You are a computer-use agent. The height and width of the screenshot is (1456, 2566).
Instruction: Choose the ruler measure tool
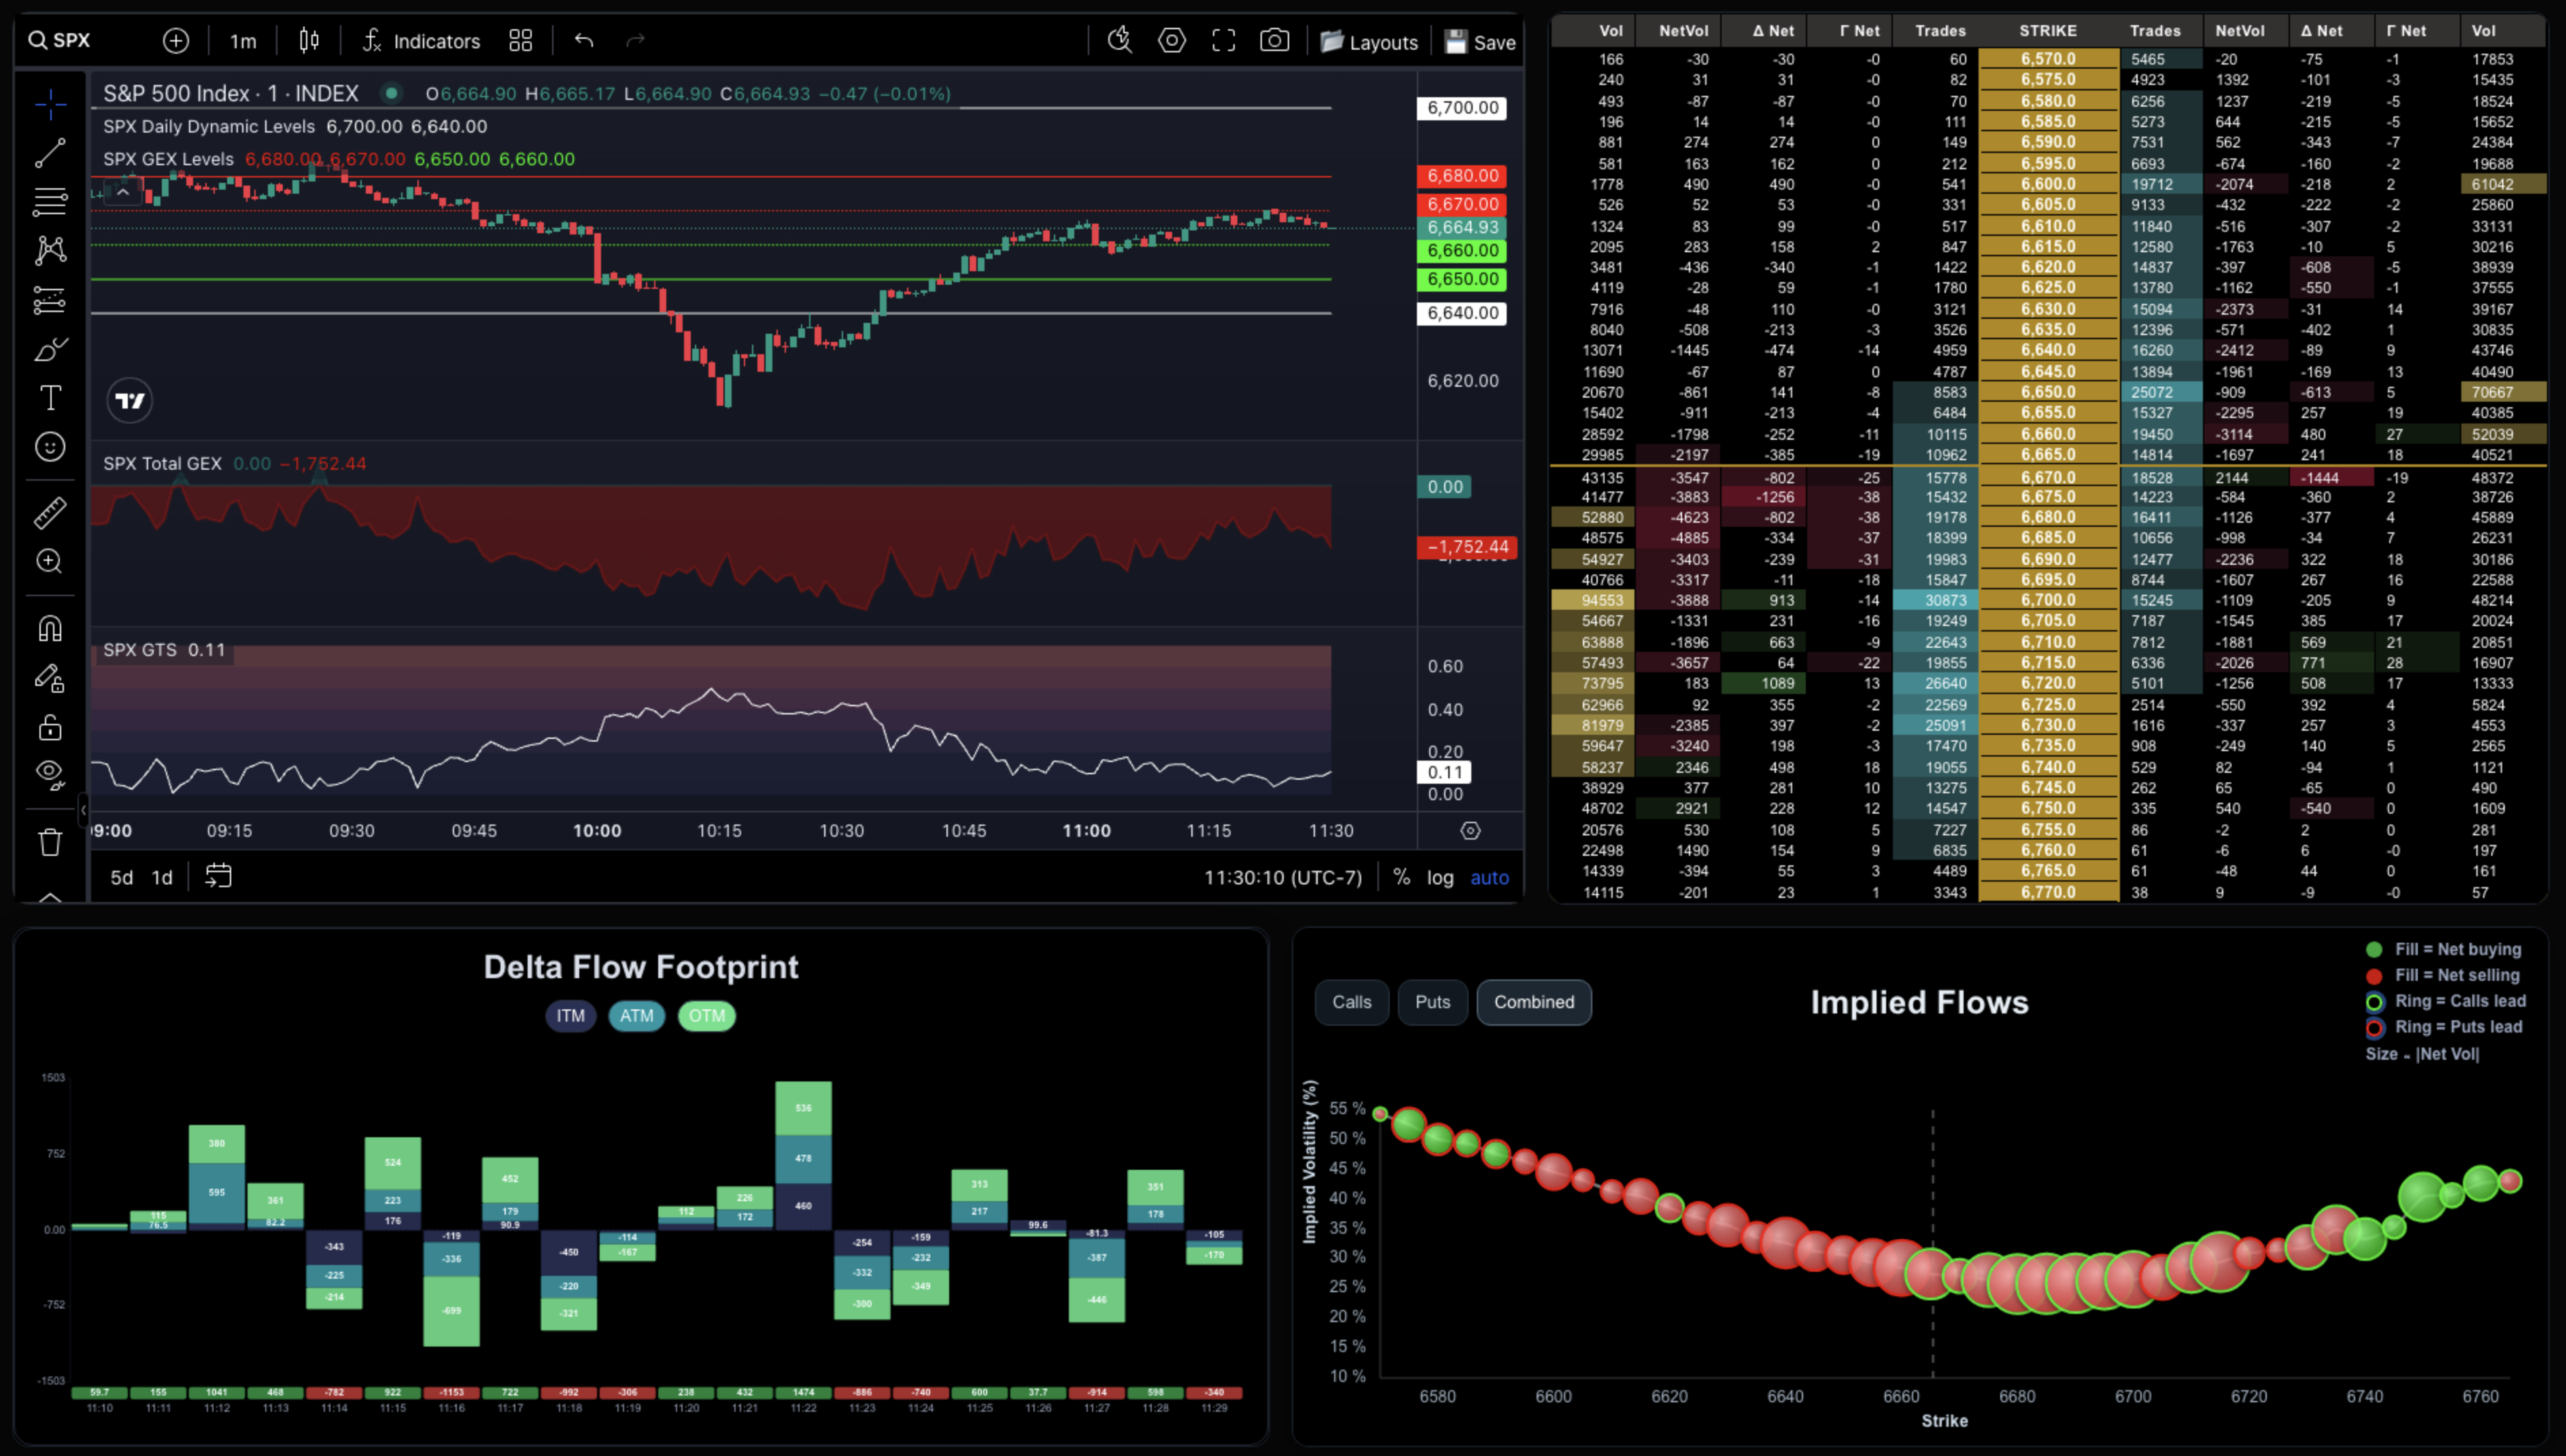point(50,513)
